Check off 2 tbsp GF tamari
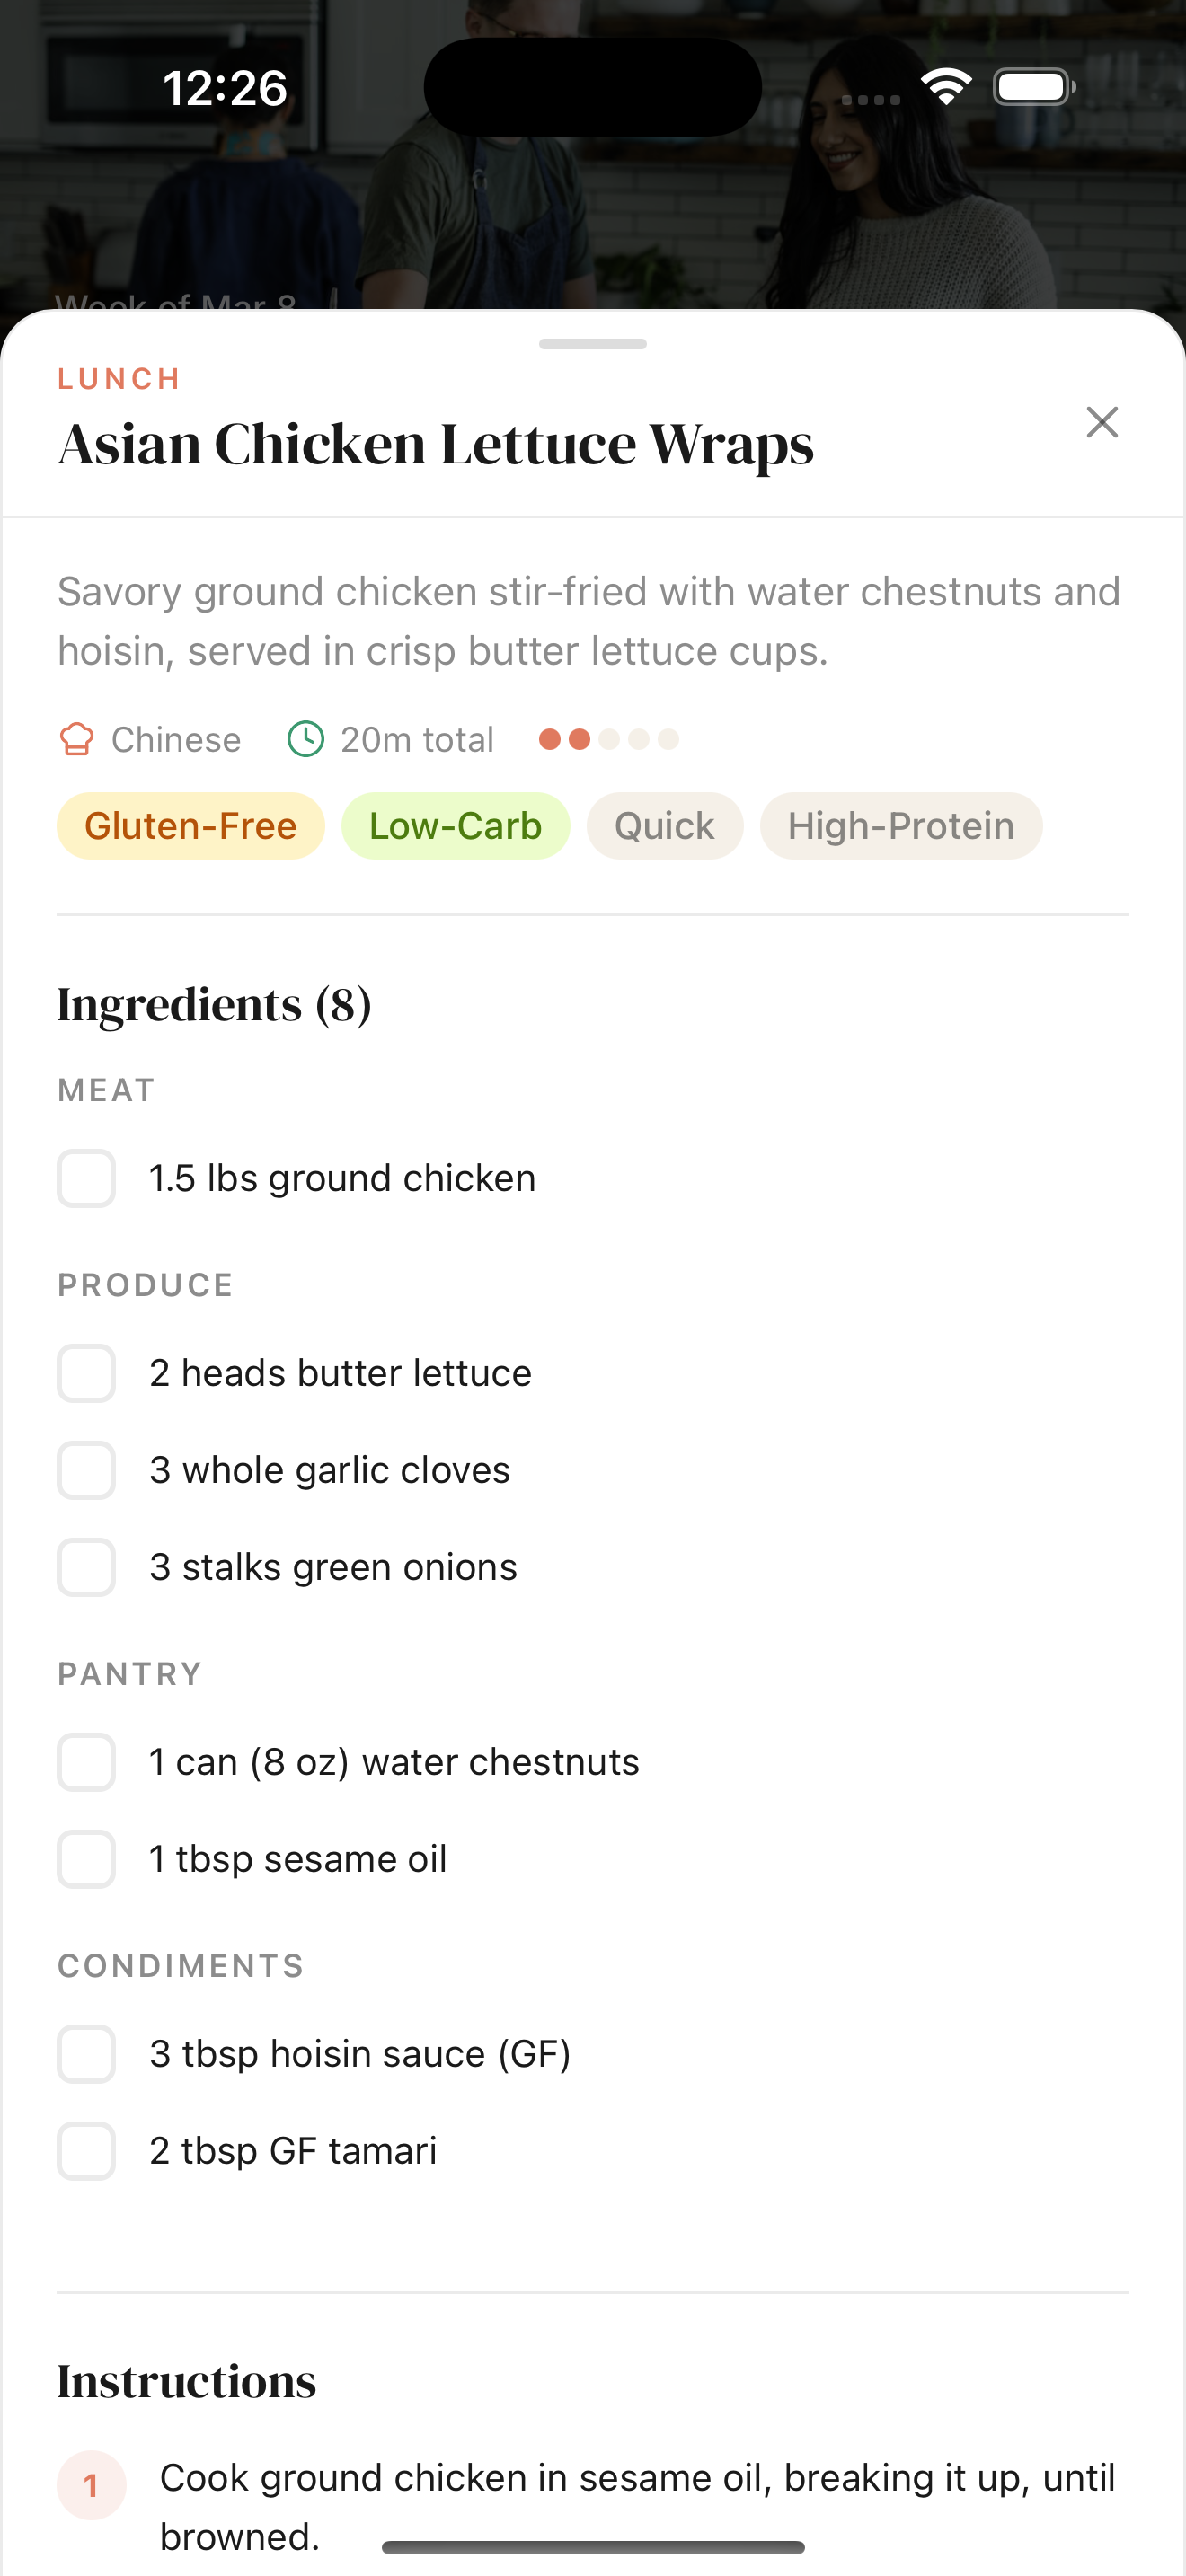Viewport: 1186px width, 2576px height. pos(86,2151)
